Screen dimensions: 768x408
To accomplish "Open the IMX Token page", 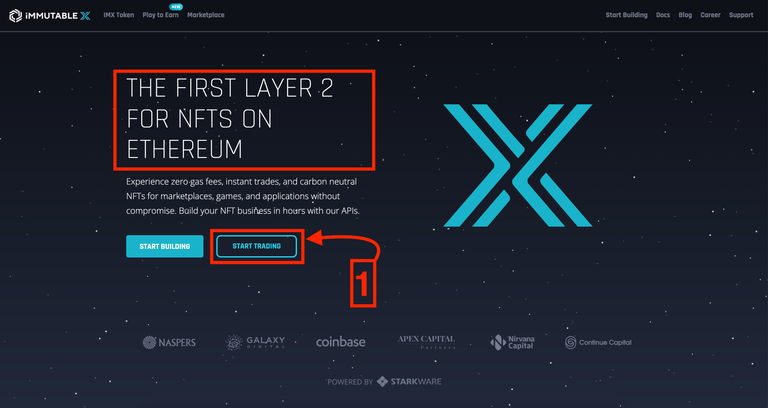I will pyautogui.click(x=119, y=15).
